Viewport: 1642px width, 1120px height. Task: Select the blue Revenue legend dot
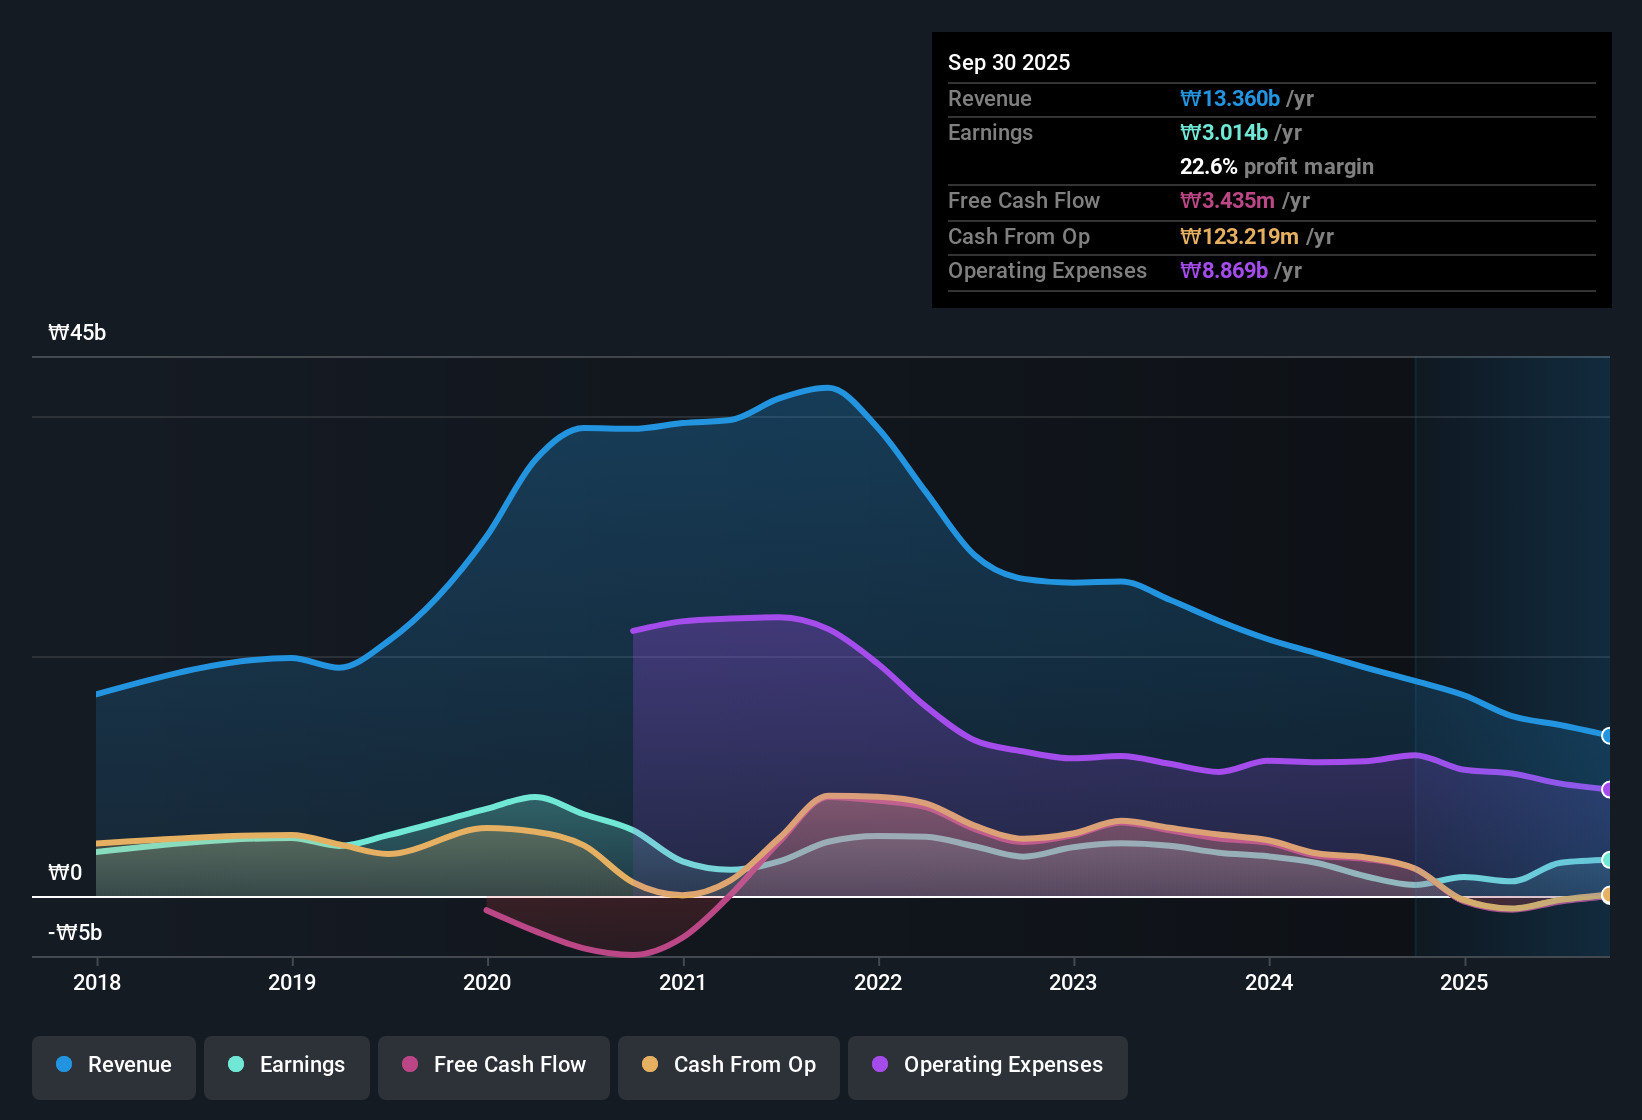tap(63, 1065)
